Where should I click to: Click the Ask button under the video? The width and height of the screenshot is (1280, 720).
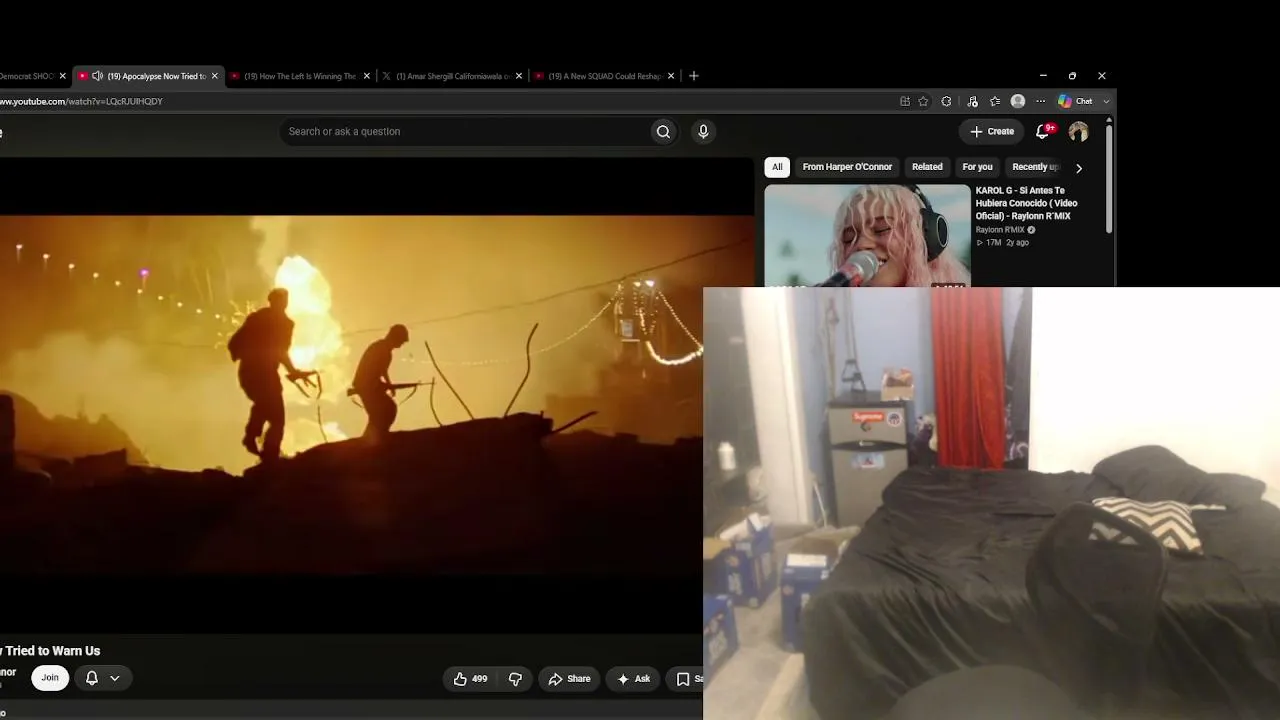click(x=634, y=679)
